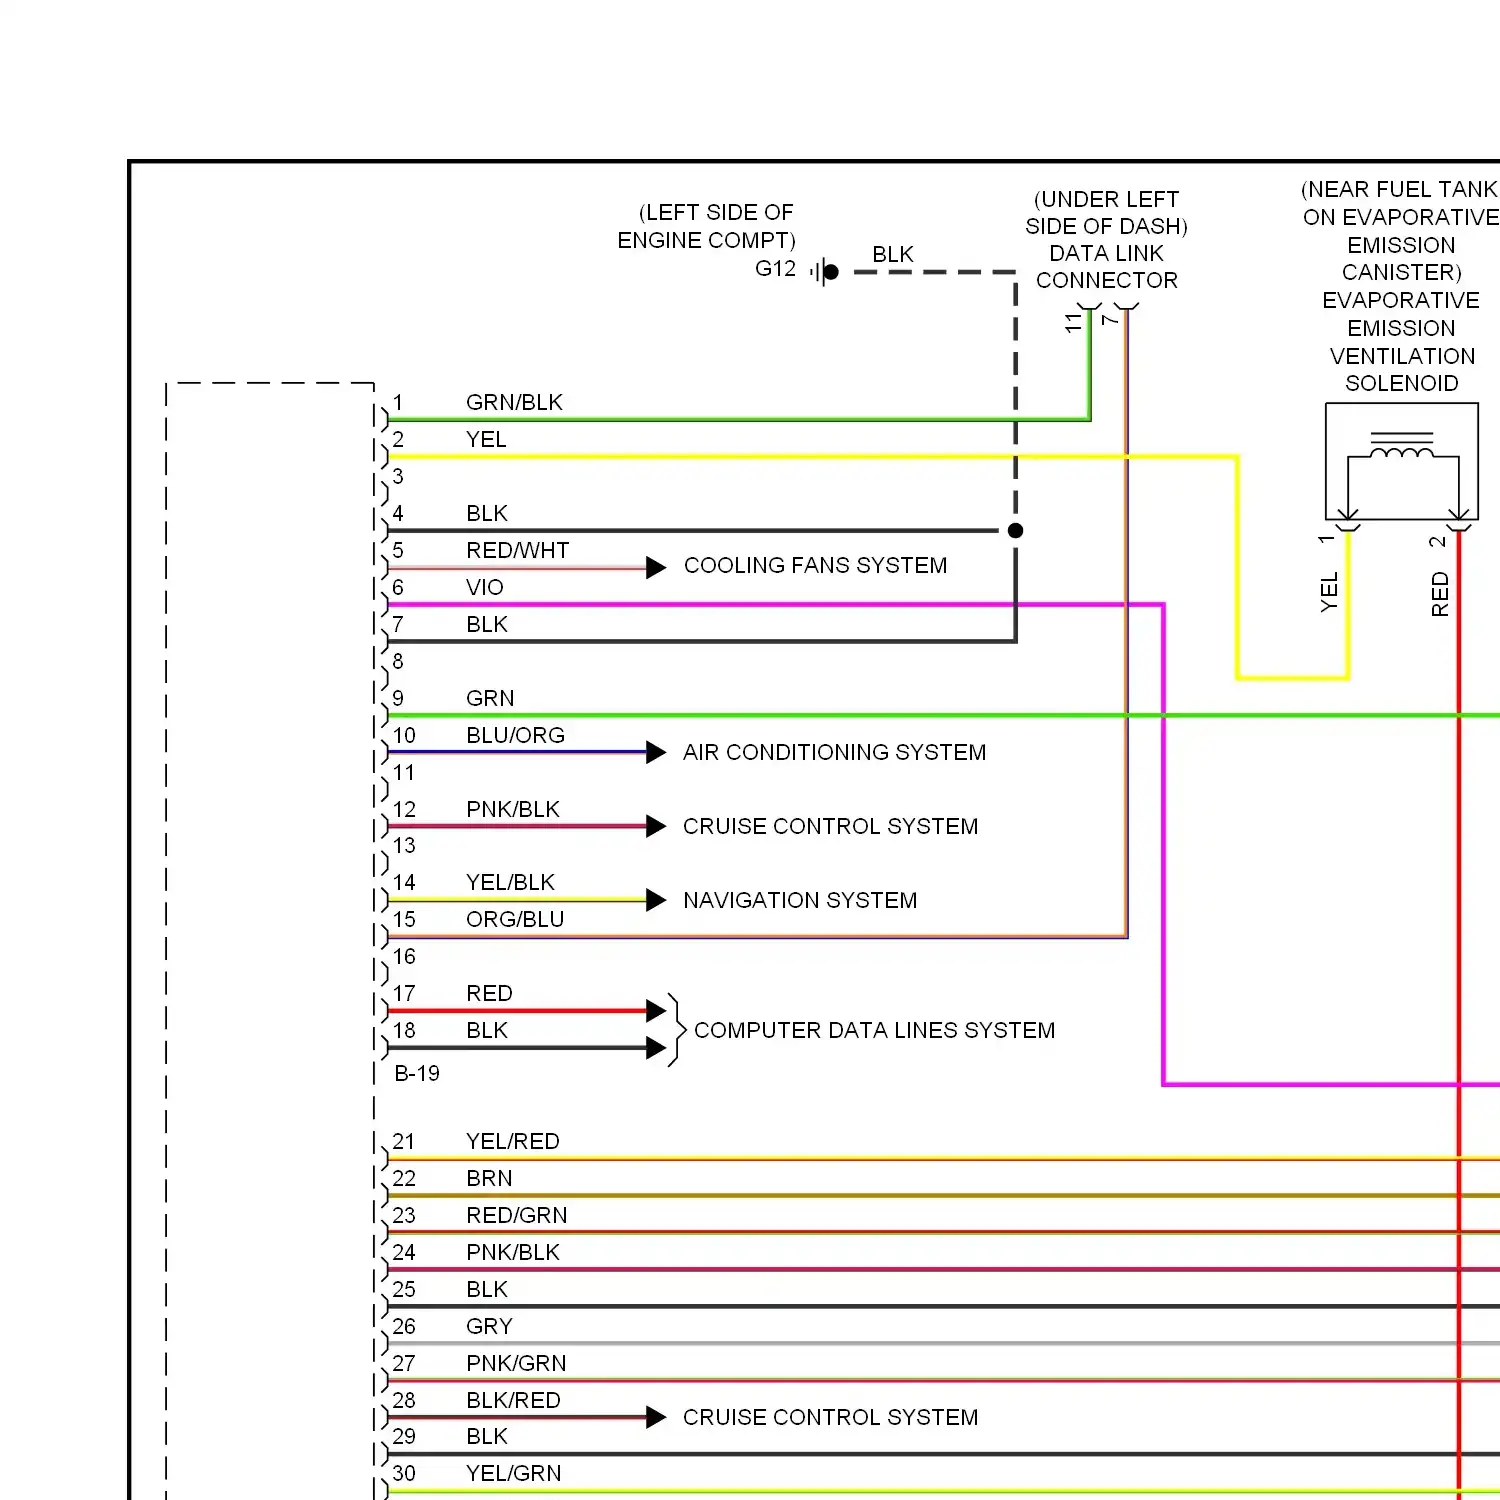Select the ORG/BLU label at pin 15

(515, 919)
